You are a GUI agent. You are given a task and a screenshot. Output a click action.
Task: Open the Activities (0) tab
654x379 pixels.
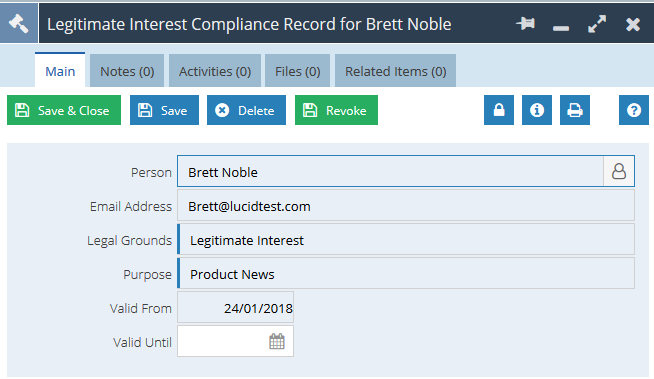click(215, 71)
